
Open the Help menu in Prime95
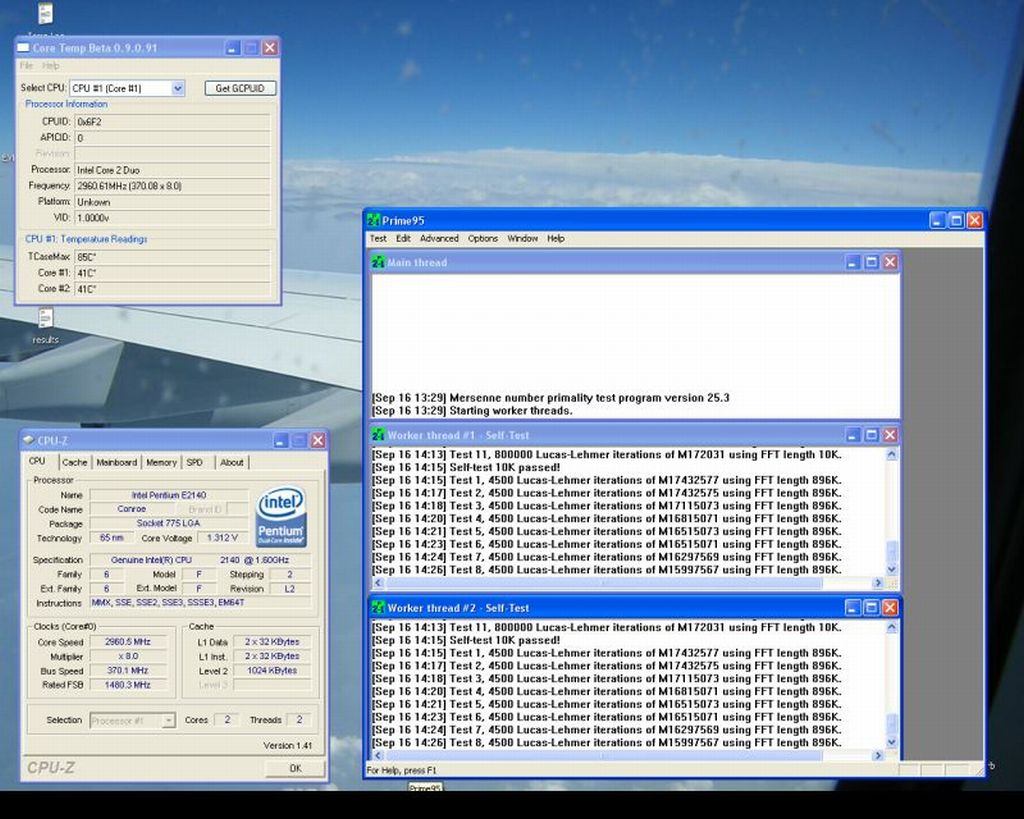point(556,239)
